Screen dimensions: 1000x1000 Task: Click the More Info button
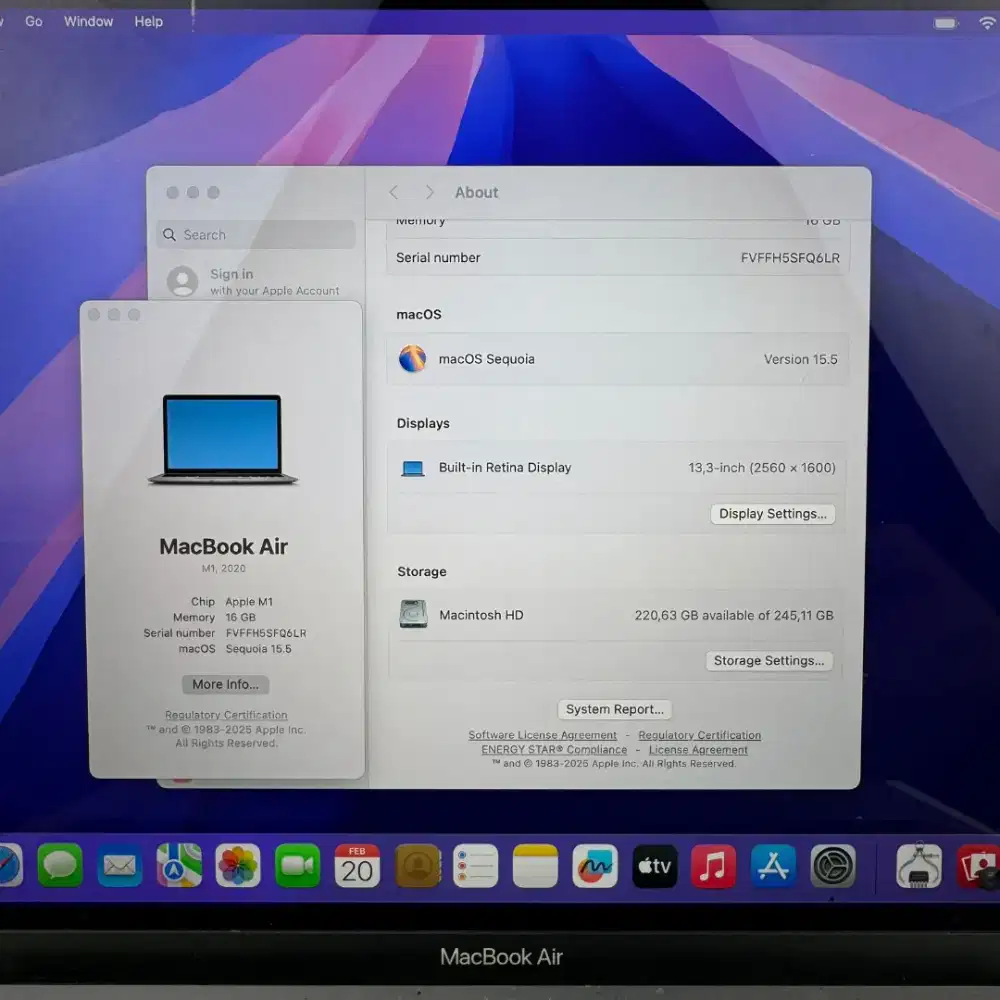point(224,684)
